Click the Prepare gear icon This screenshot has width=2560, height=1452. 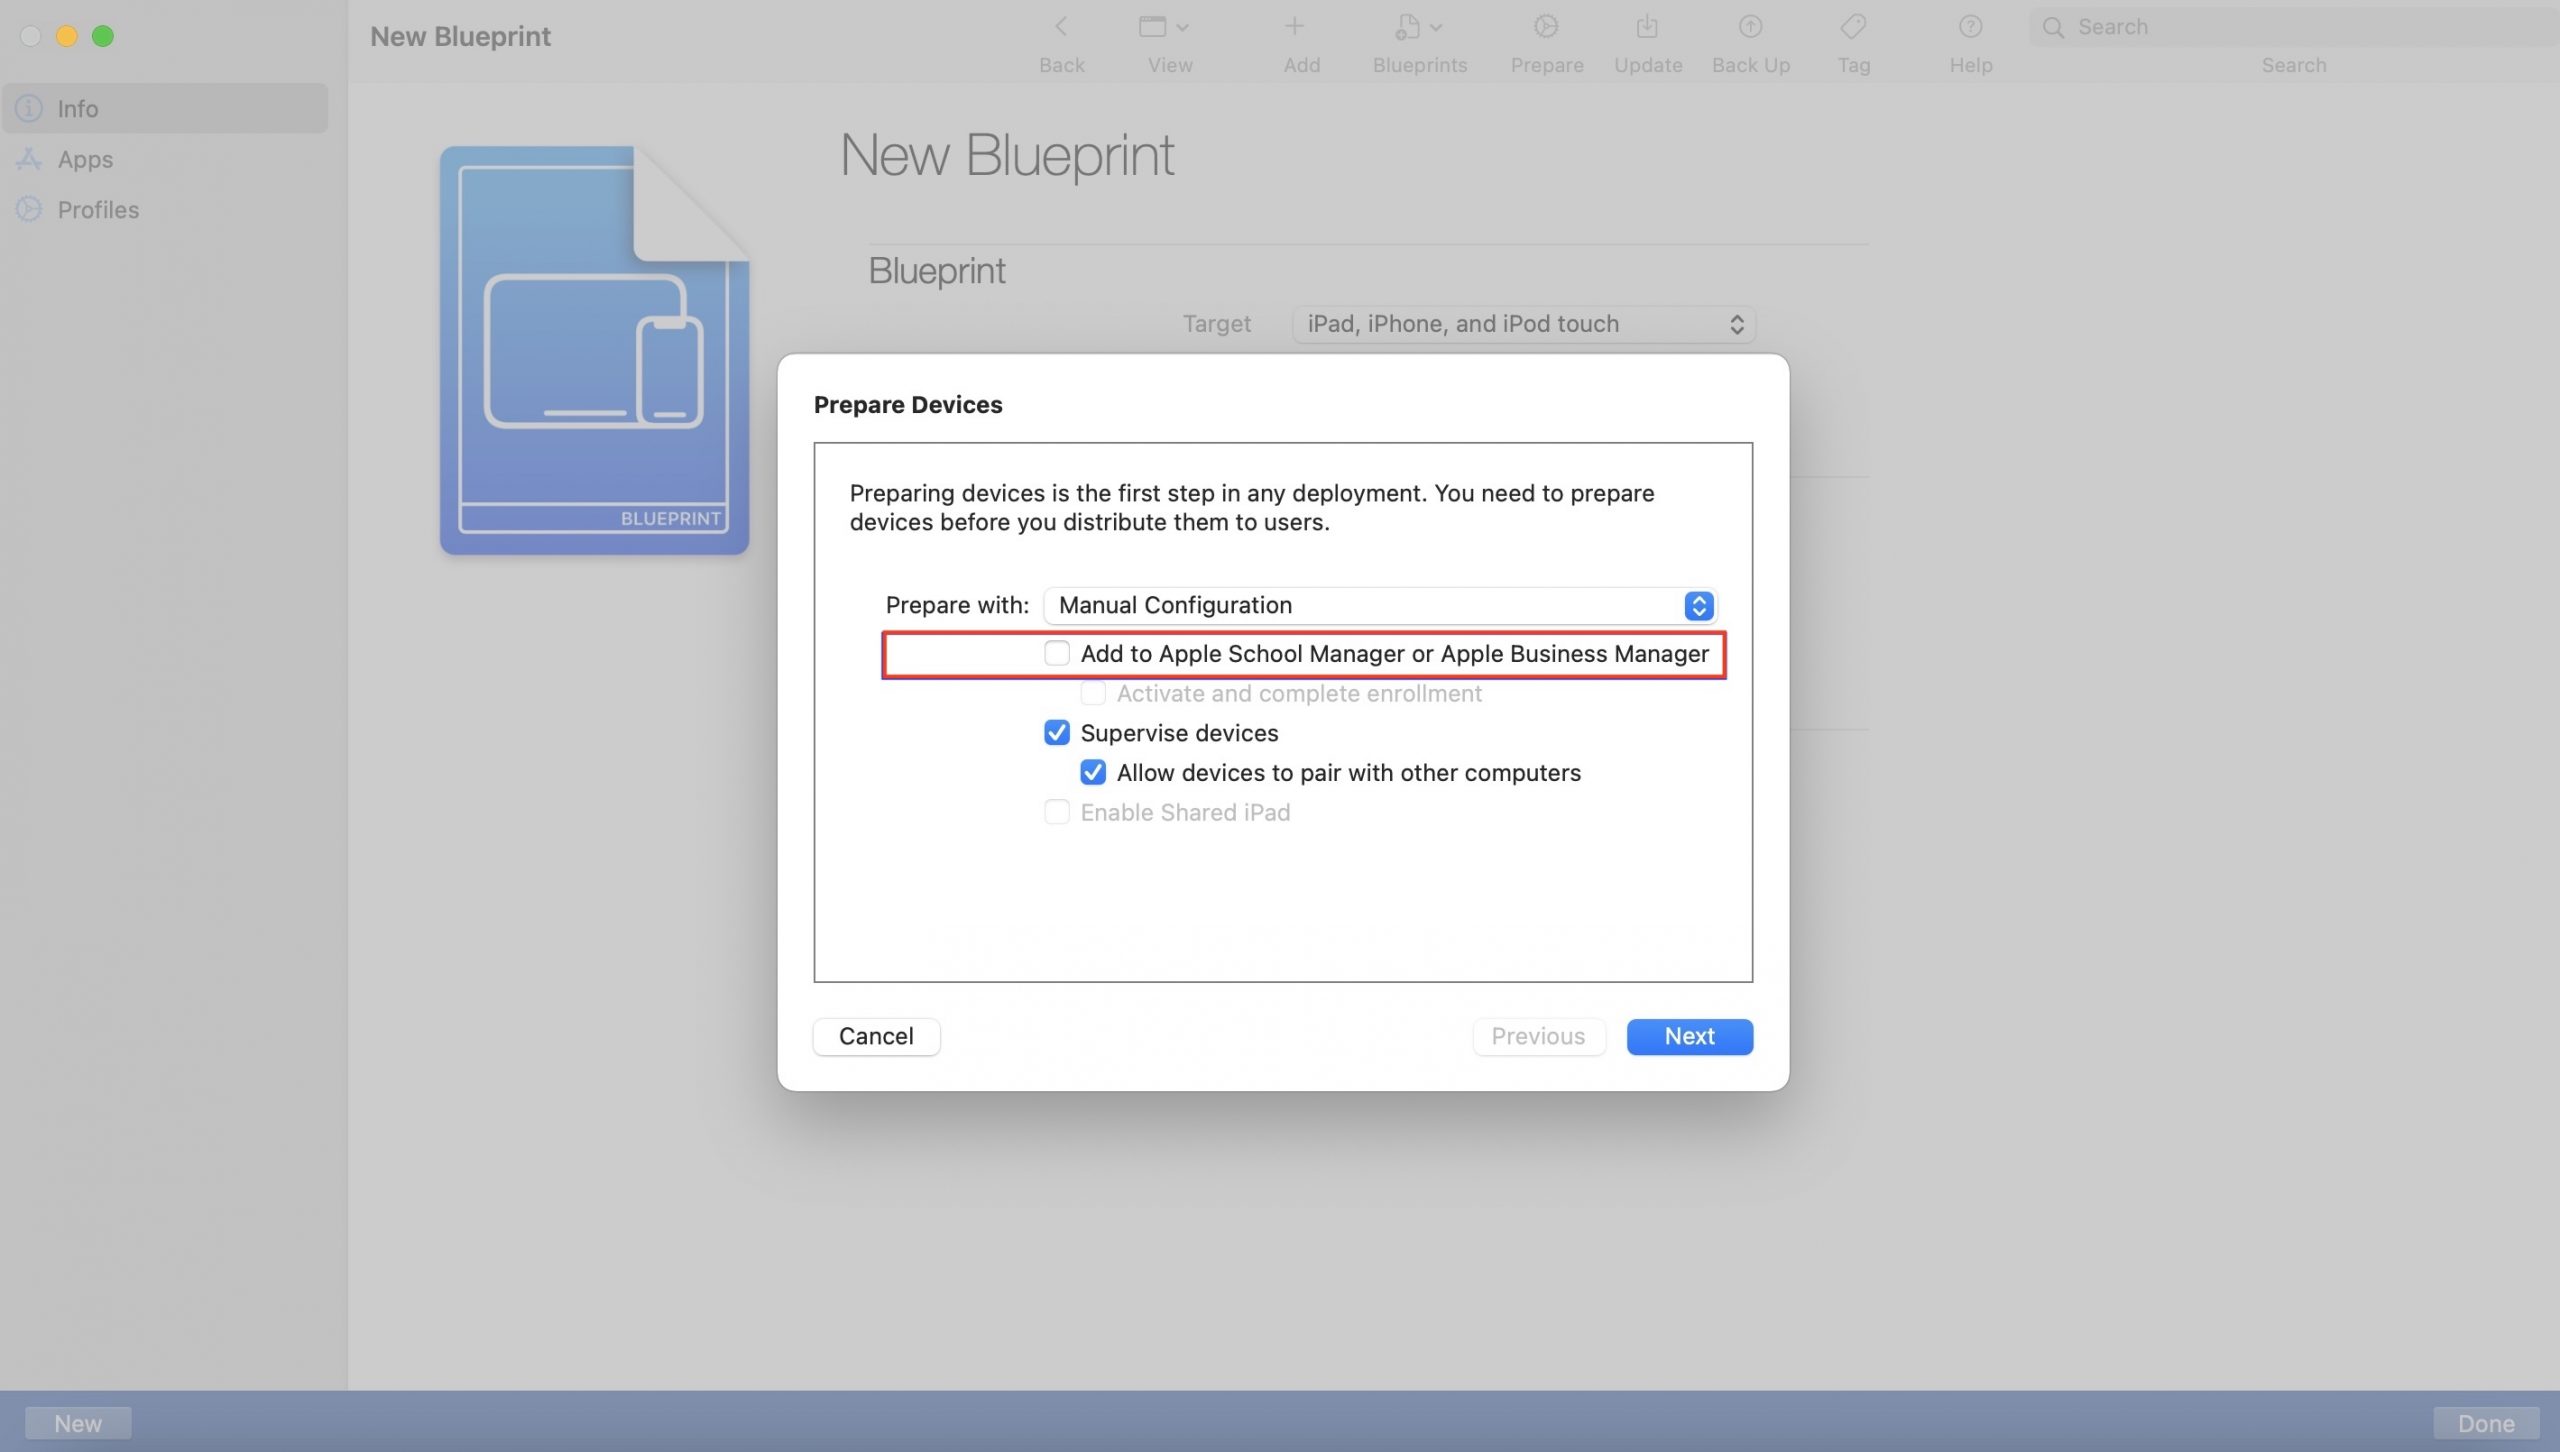(x=1546, y=27)
